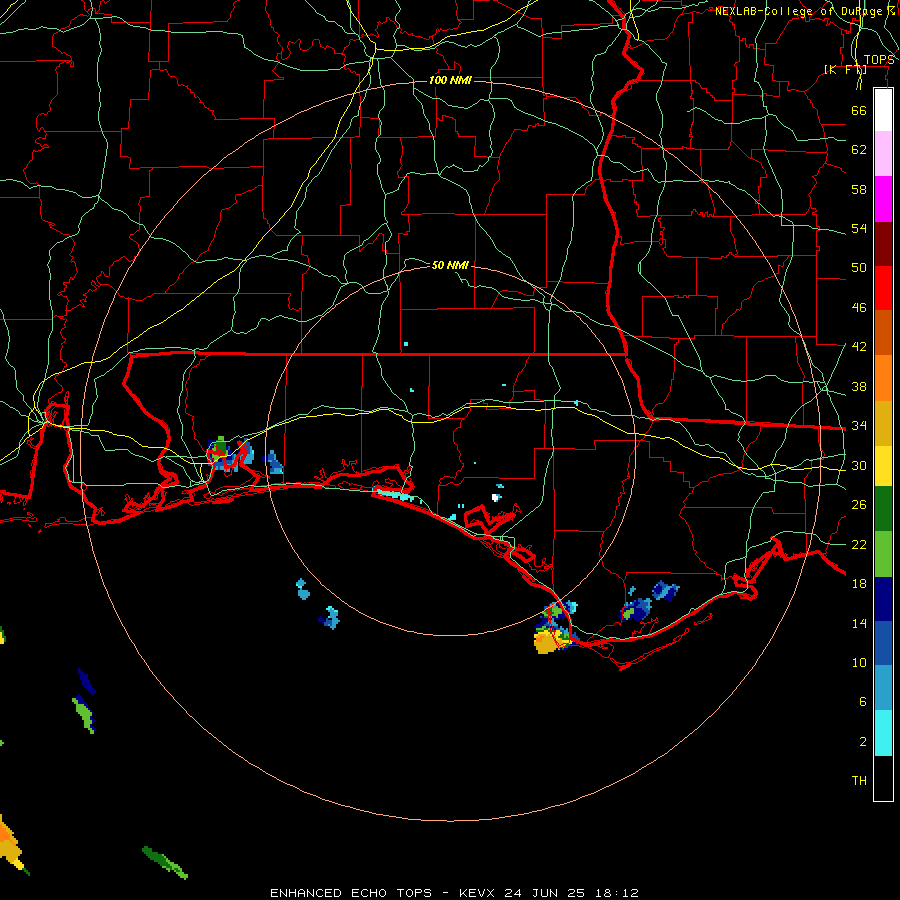
Task: Select the bright red legend swatch
Action: pyautogui.click(x=883, y=288)
